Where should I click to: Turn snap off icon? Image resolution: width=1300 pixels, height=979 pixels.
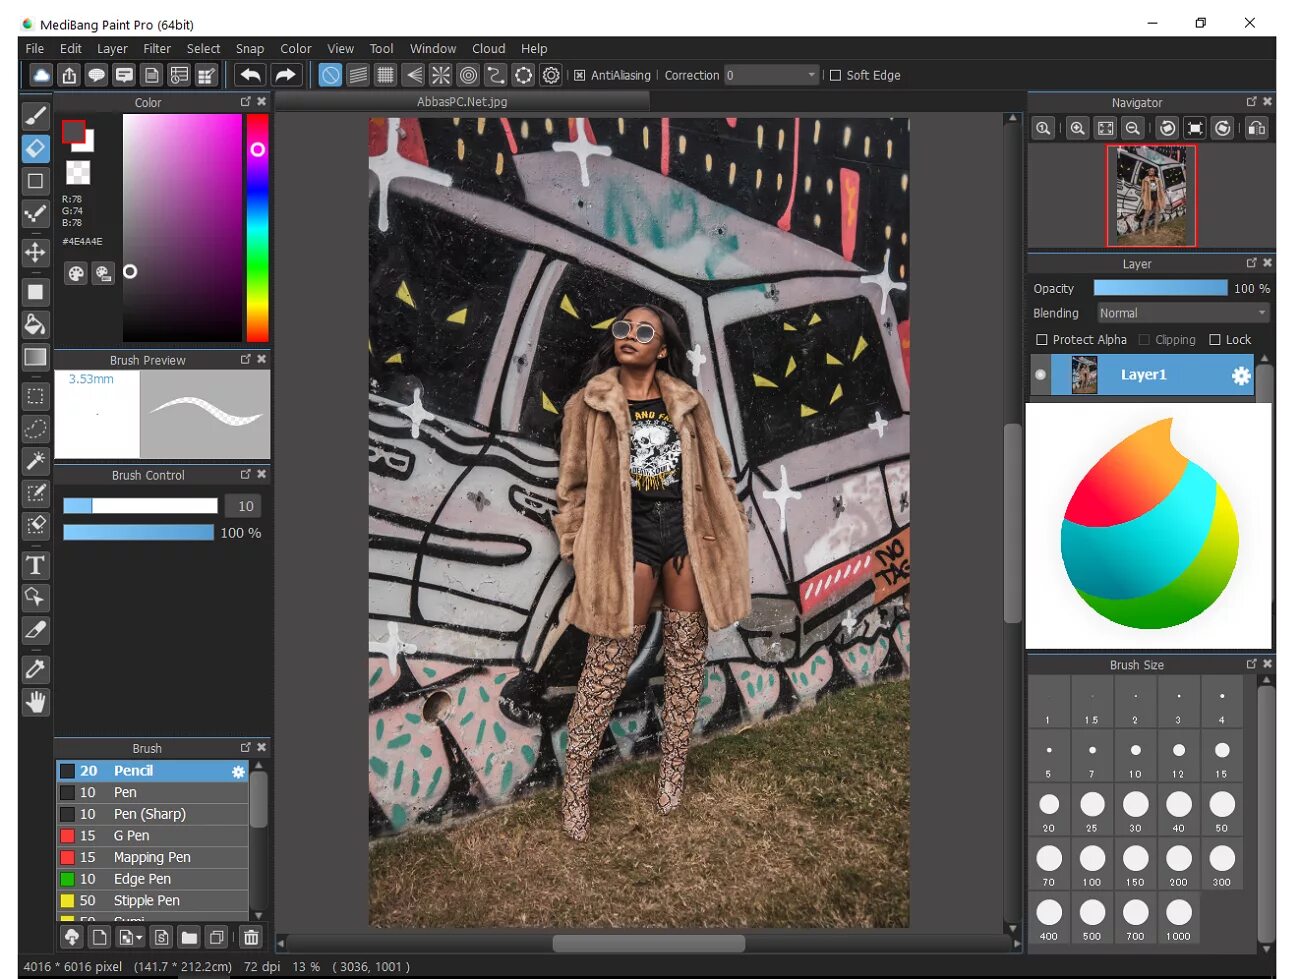point(330,75)
